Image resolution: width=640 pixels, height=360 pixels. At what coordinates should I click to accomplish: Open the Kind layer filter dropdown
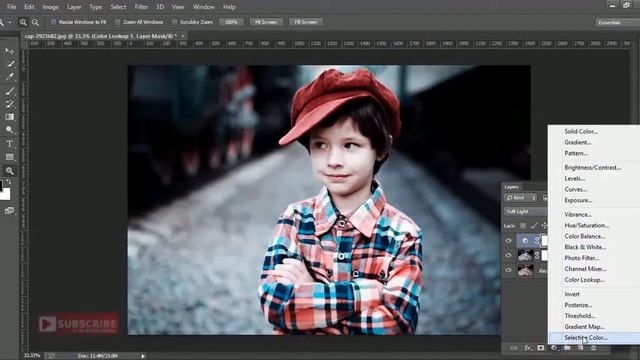[521, 198]
